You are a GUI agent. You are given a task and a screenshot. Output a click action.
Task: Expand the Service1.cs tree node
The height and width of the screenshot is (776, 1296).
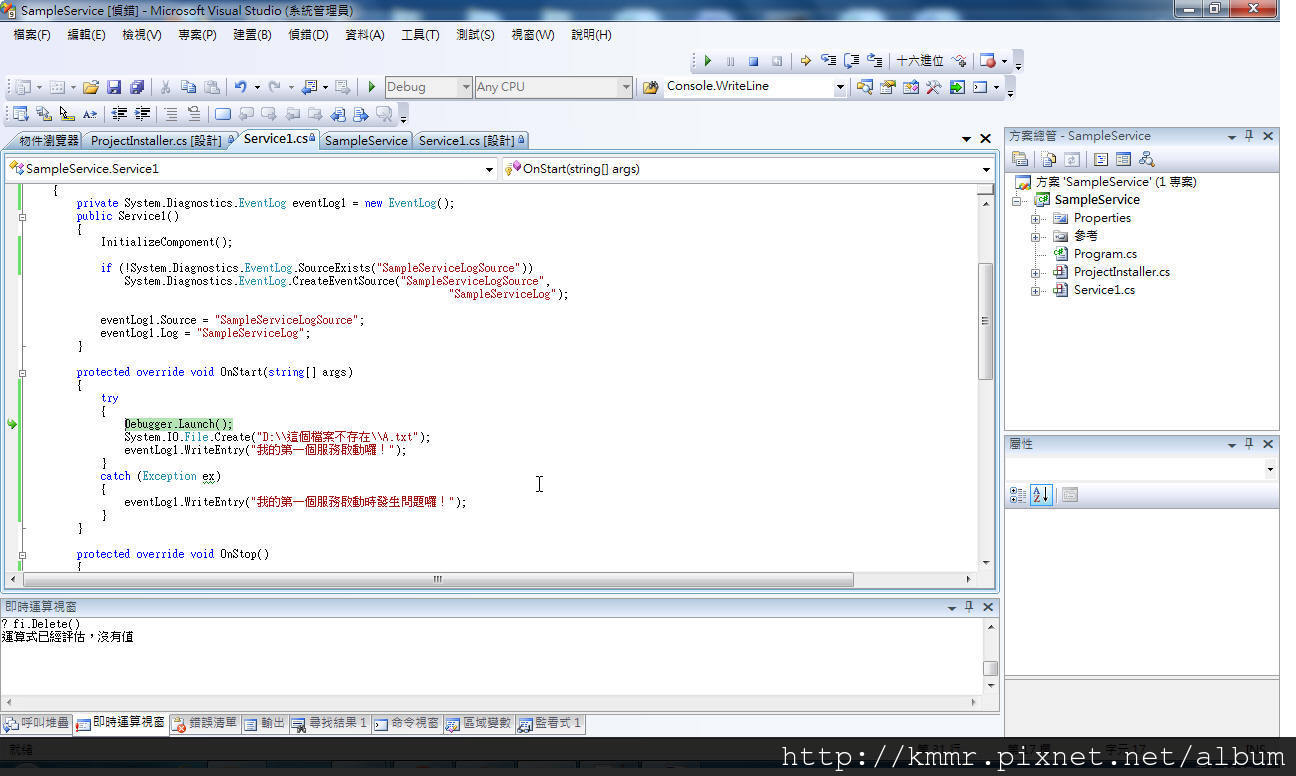click(x=1036, y=291)
